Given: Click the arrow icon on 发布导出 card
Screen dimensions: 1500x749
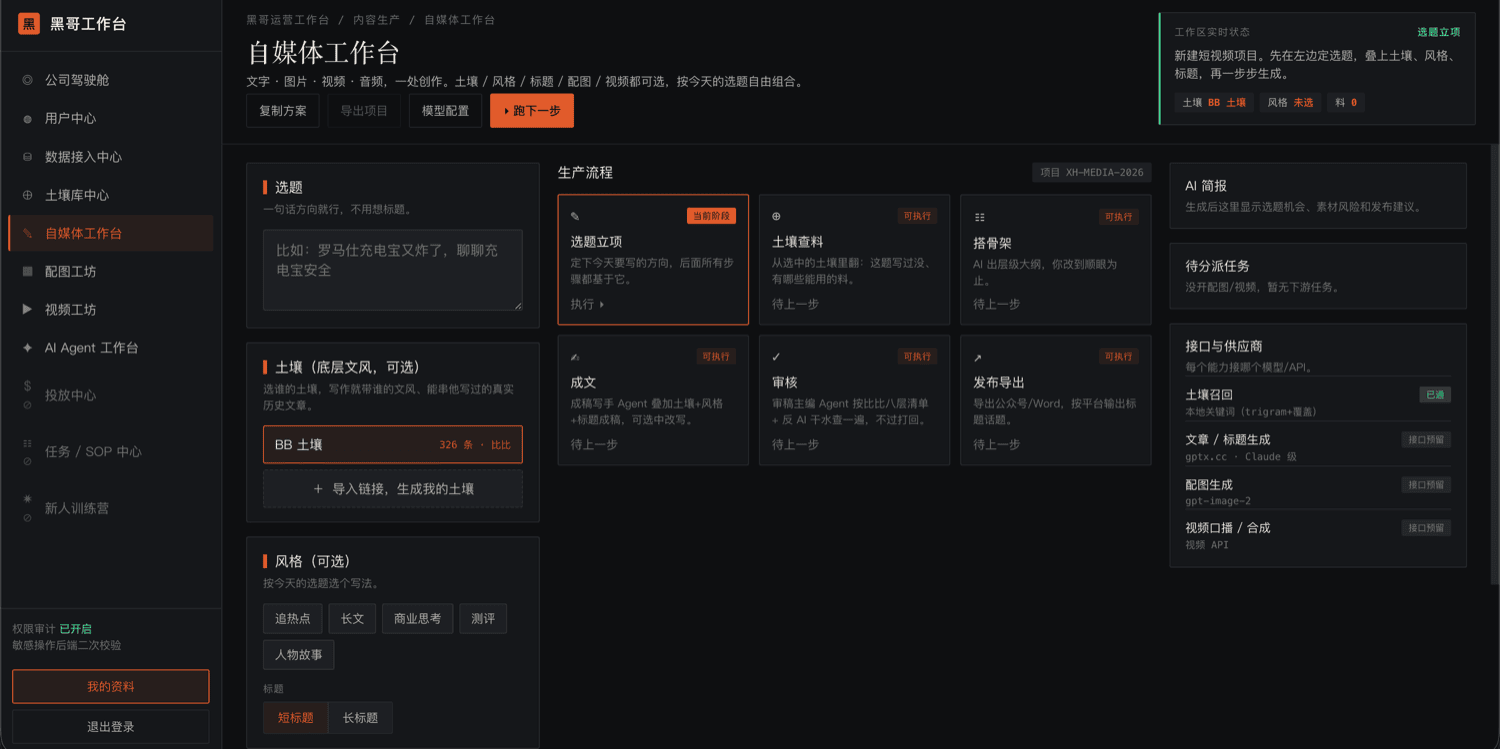Looking at the screenshot, I should (x=978, y=357).
